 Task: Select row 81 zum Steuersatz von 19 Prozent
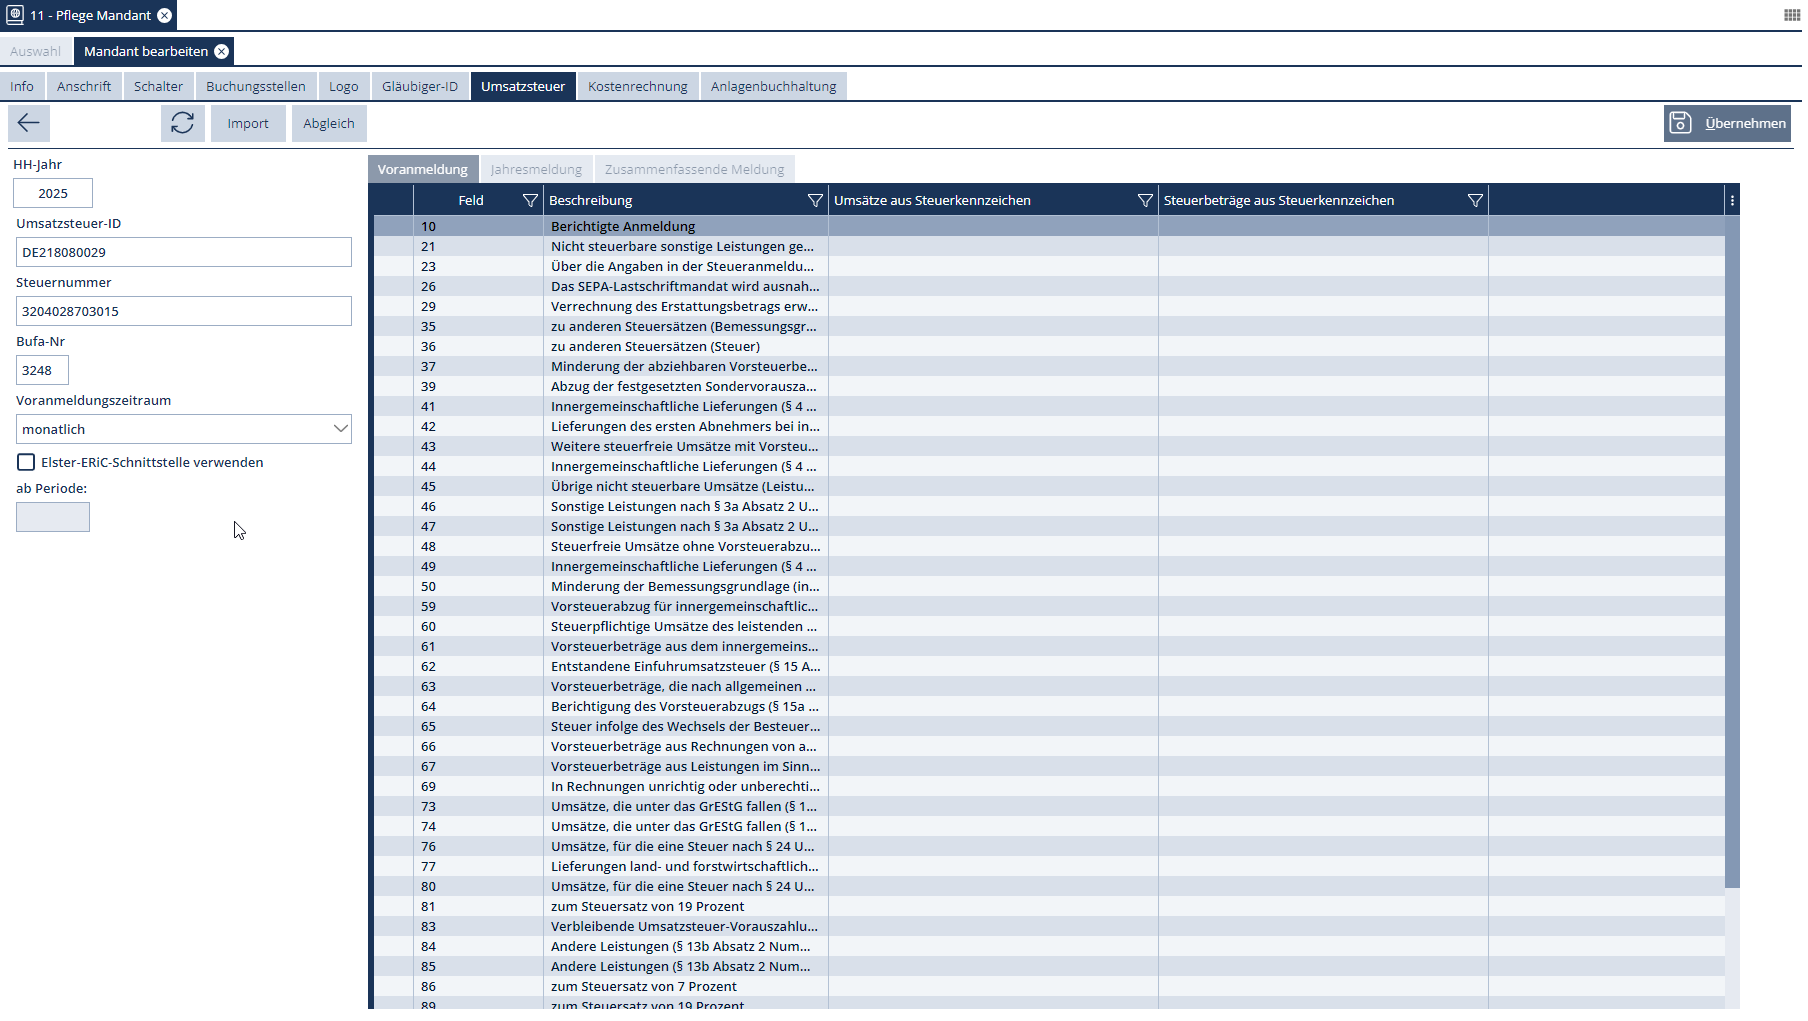coord(647,907)
